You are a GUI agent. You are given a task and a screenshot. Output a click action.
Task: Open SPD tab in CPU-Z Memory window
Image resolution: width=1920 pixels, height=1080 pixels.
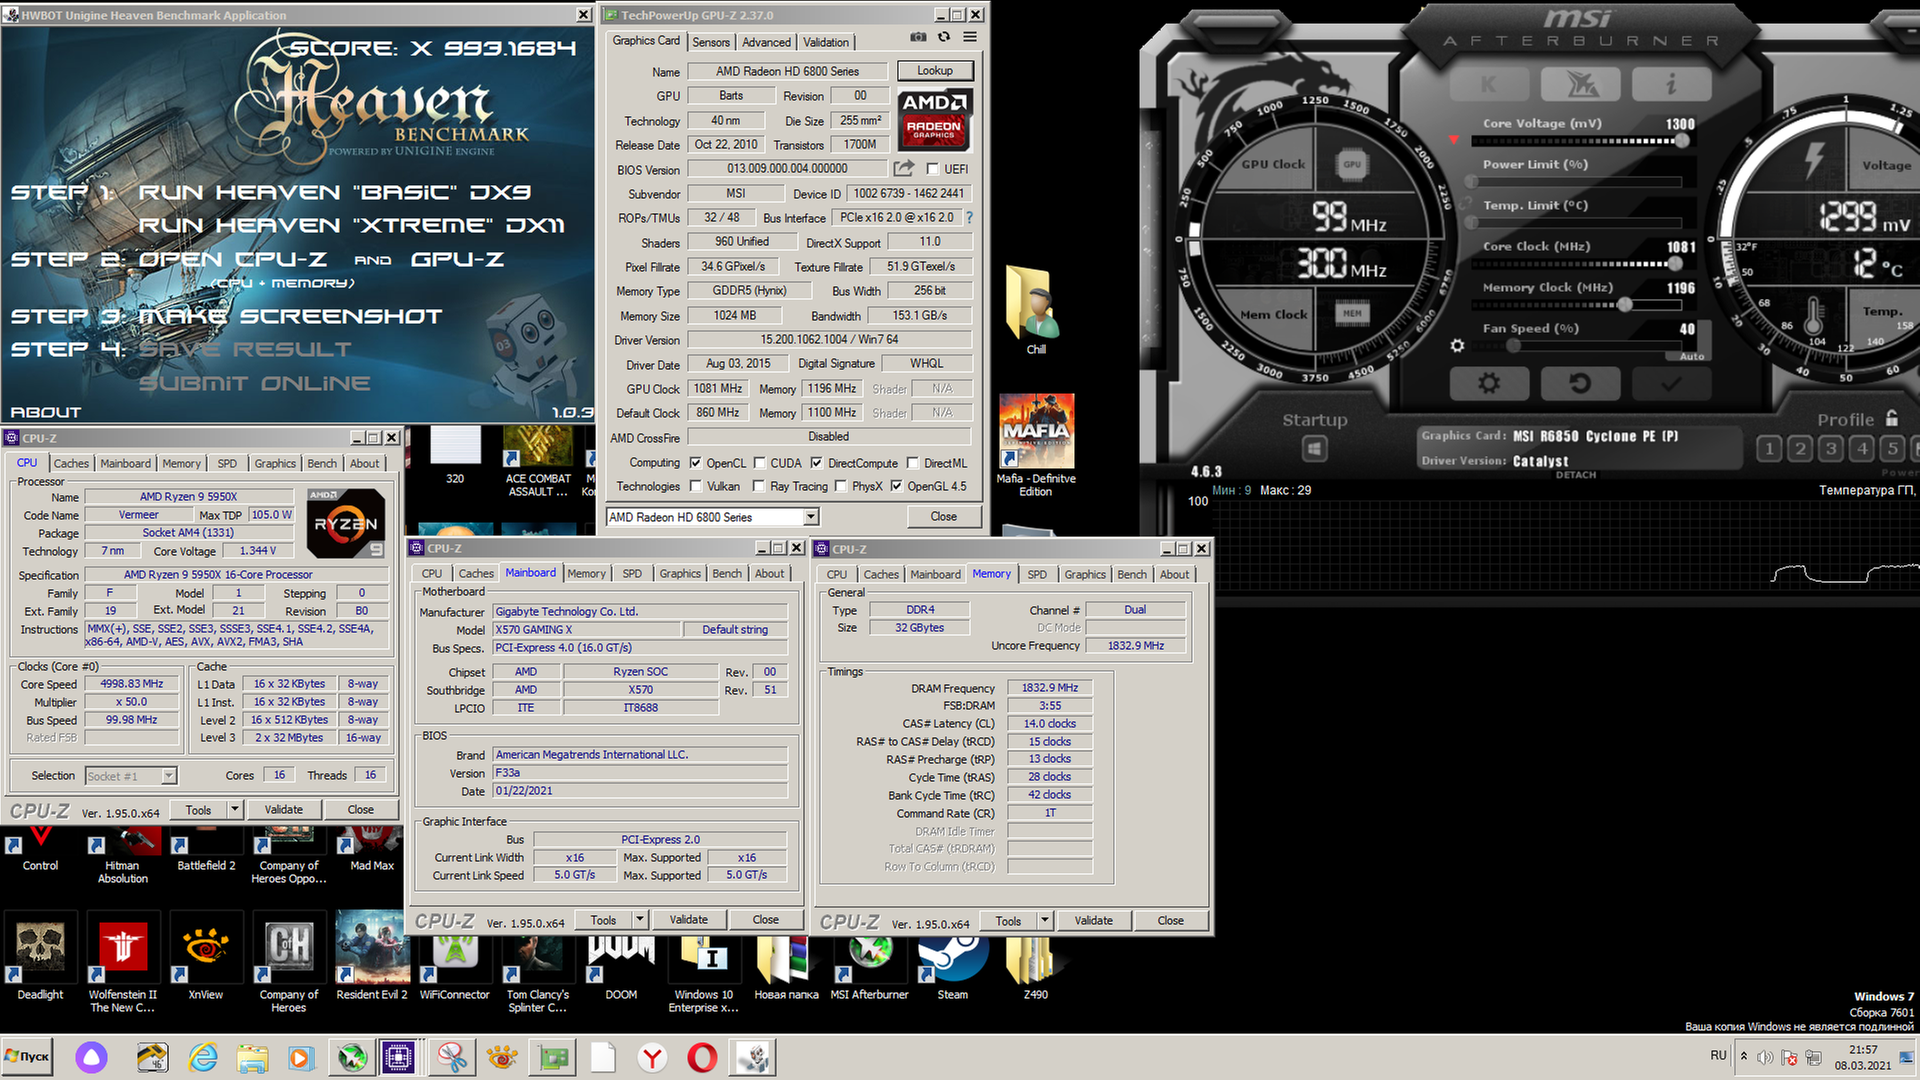(1037, 574)
